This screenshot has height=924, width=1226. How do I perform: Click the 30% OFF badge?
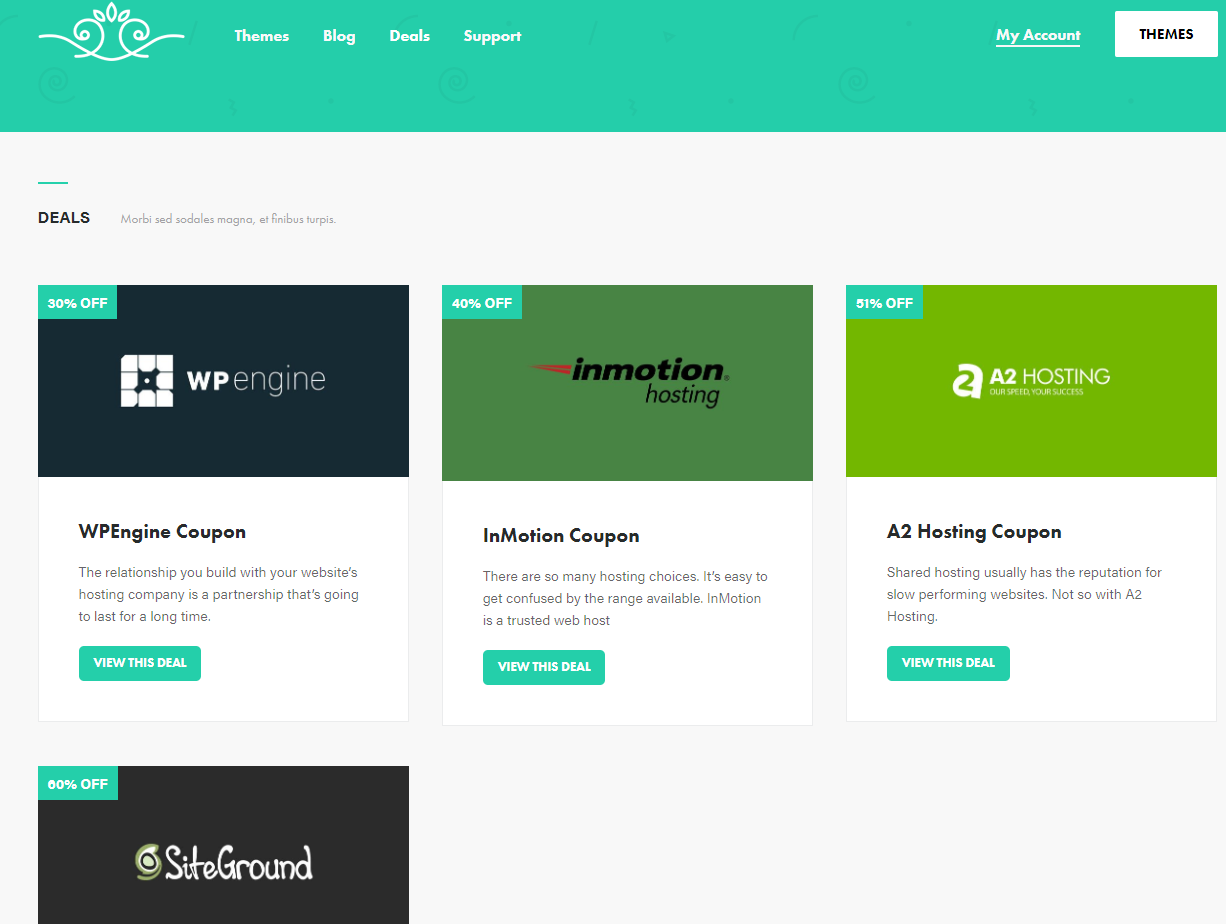point(78,303)
